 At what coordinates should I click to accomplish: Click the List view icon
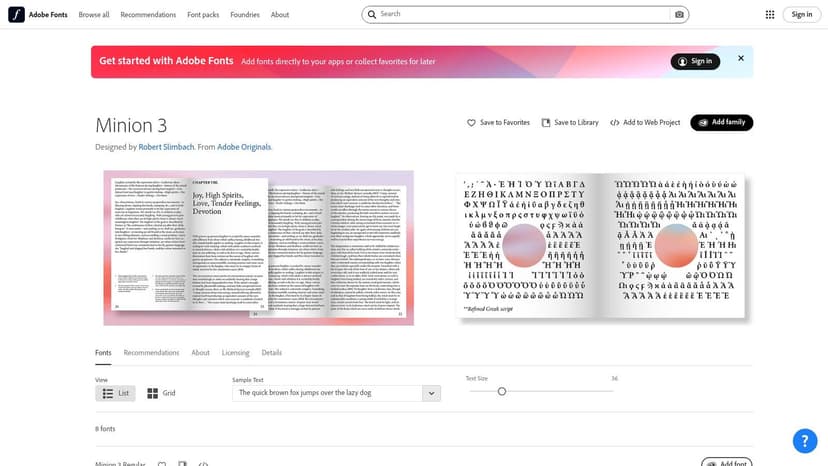pyautogui.click(x=108, y=393)
